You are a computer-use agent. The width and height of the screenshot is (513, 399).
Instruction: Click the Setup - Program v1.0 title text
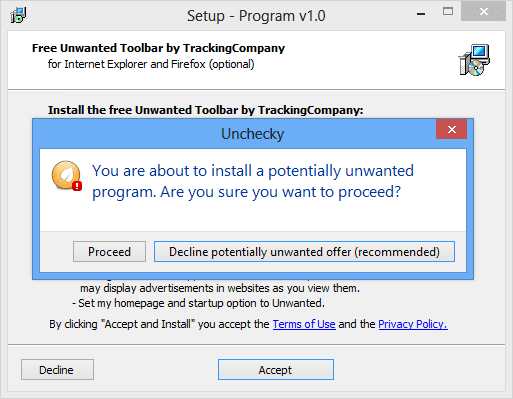pyautogui.click(x=256, y=16)
